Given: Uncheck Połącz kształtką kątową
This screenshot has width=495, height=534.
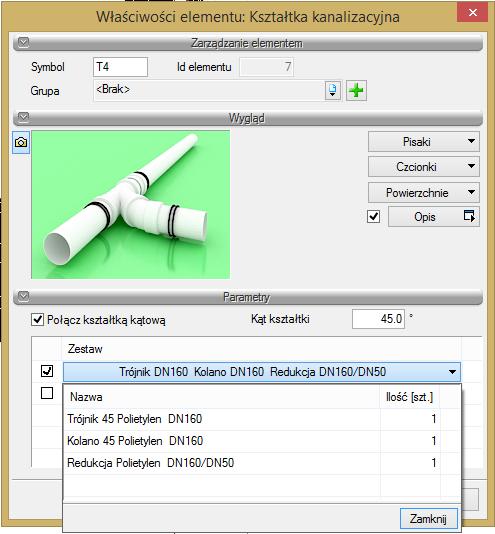Looking at the screenshot, I should [x=37, y=320].
